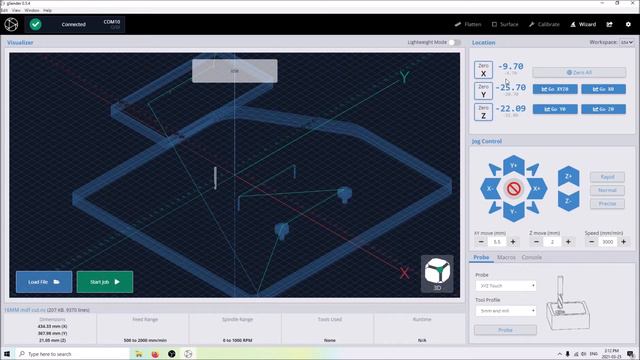Viewport: 640px width, 360px height.
Task: Open the Edit menu
Action: click(4, 10)
